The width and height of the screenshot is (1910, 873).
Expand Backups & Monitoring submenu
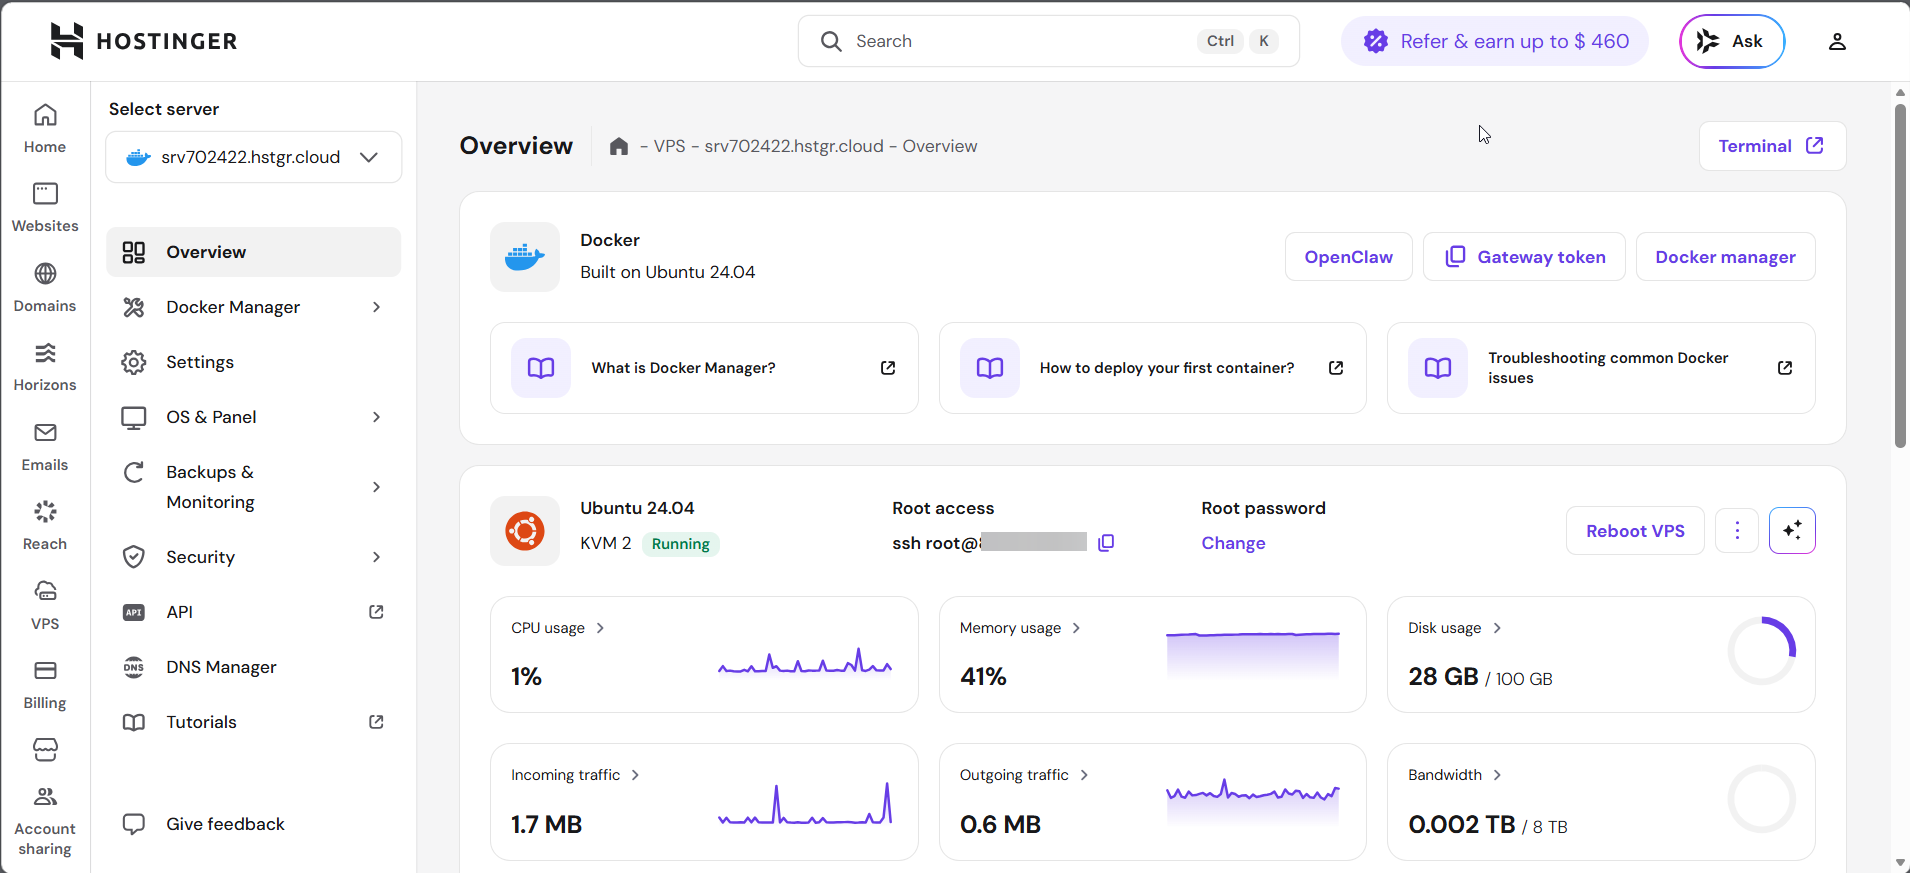tap(376, 487)
